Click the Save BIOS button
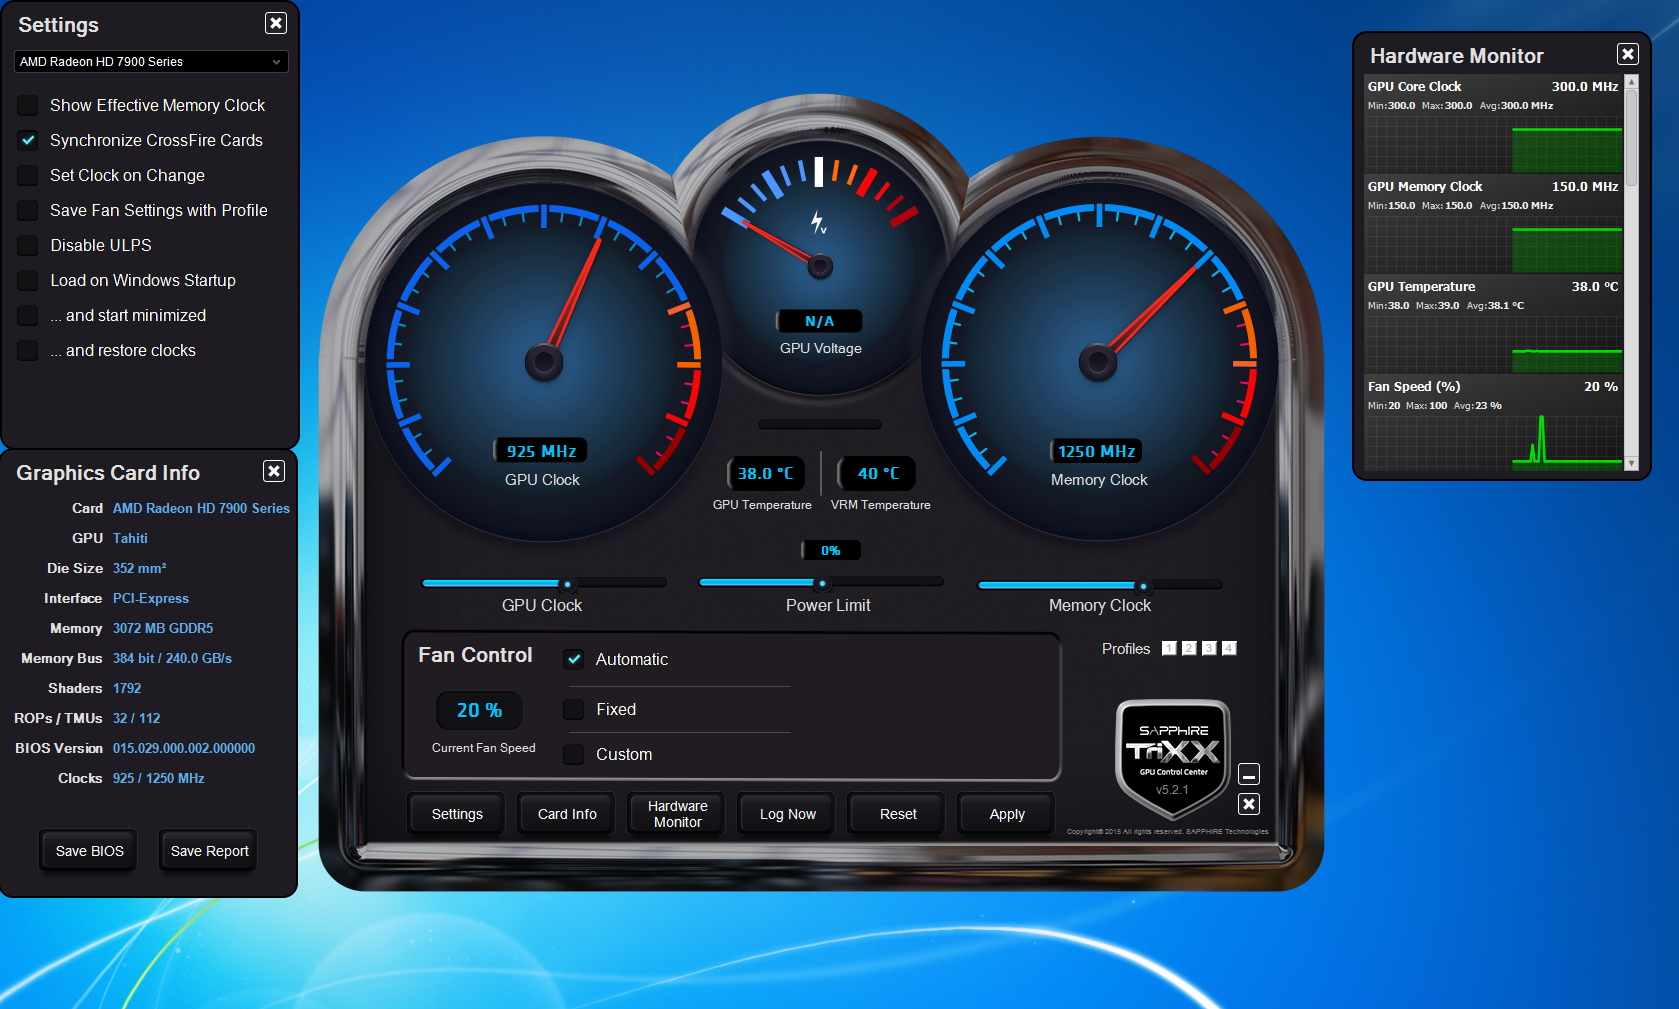This screenshot has width=1679, height=1009. (90, 851)
